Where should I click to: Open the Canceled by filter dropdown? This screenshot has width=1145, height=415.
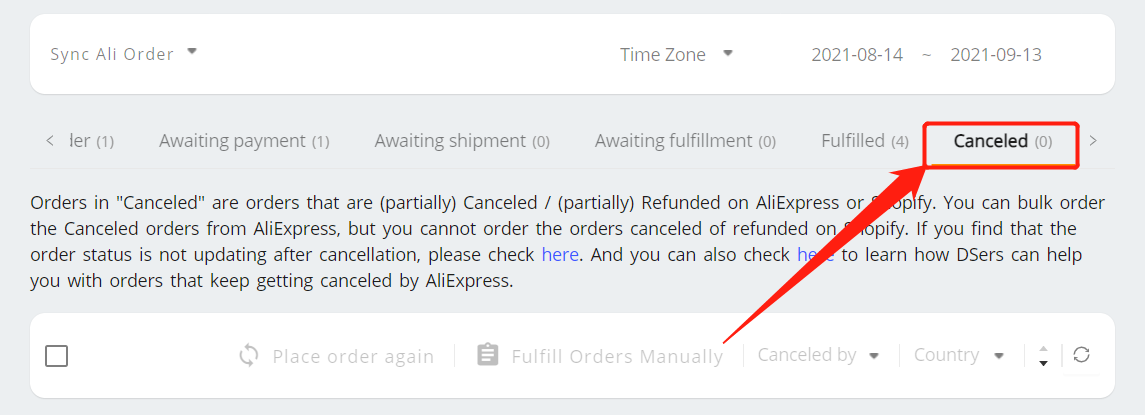[x=818, y=355]
